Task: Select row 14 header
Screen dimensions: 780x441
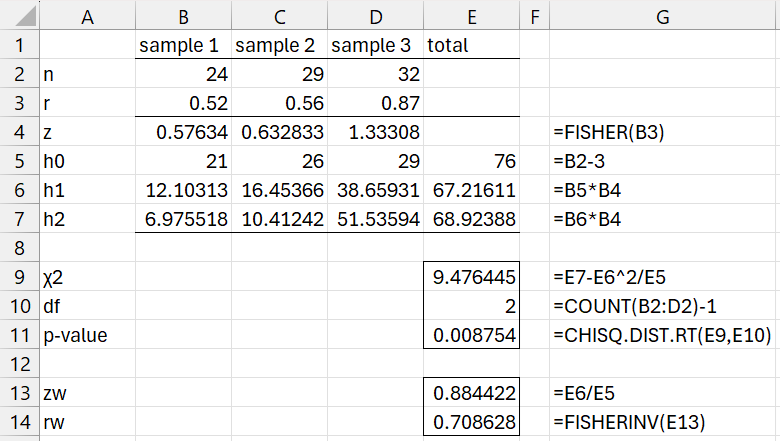Action: [18, 423]
